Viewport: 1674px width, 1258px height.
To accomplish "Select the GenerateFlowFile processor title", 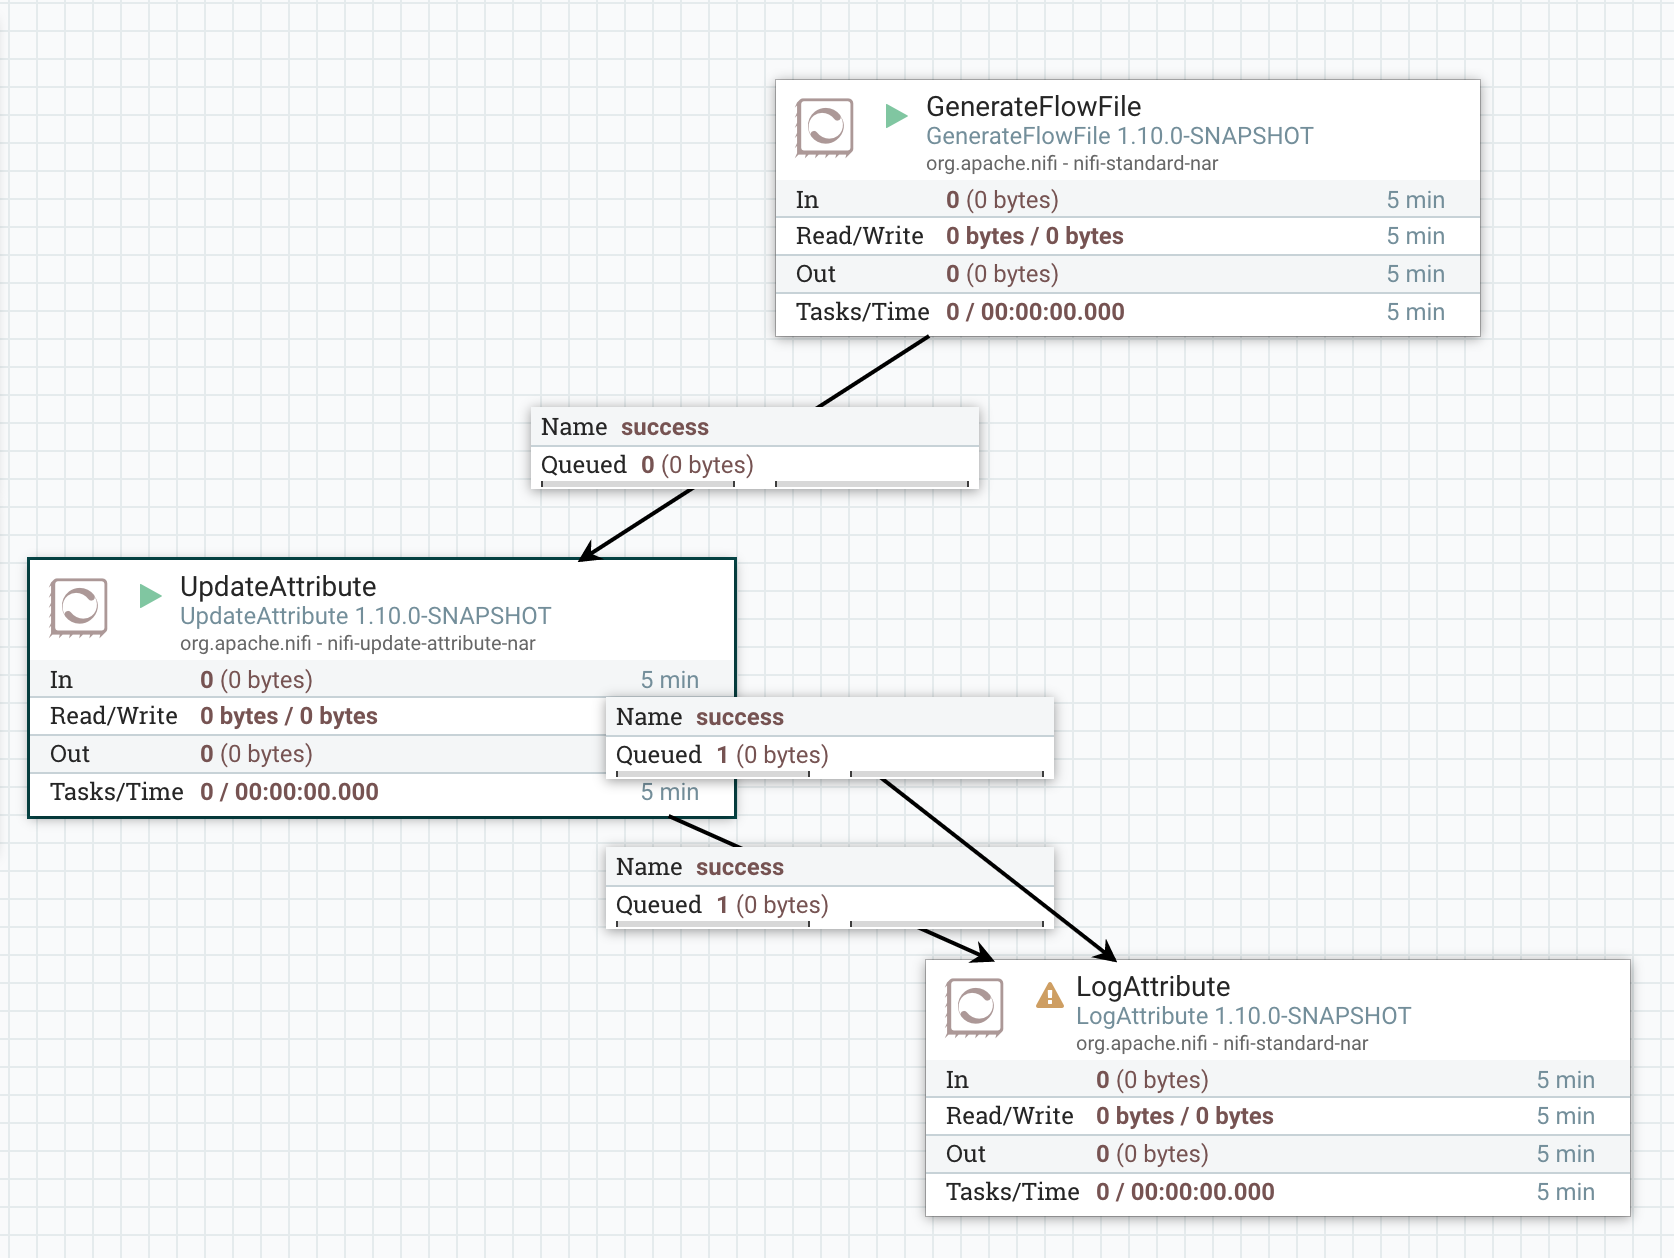I will pyautogui.click(x=1033, y=106).
